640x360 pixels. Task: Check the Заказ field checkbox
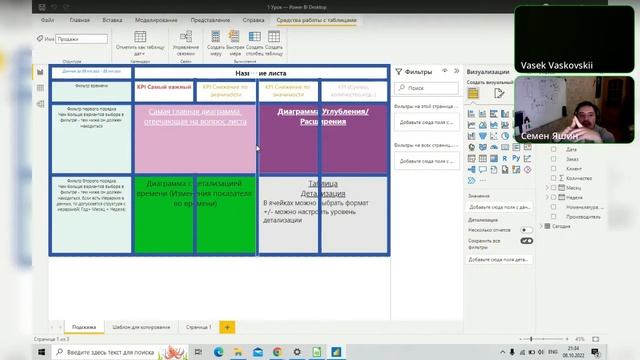553,159
